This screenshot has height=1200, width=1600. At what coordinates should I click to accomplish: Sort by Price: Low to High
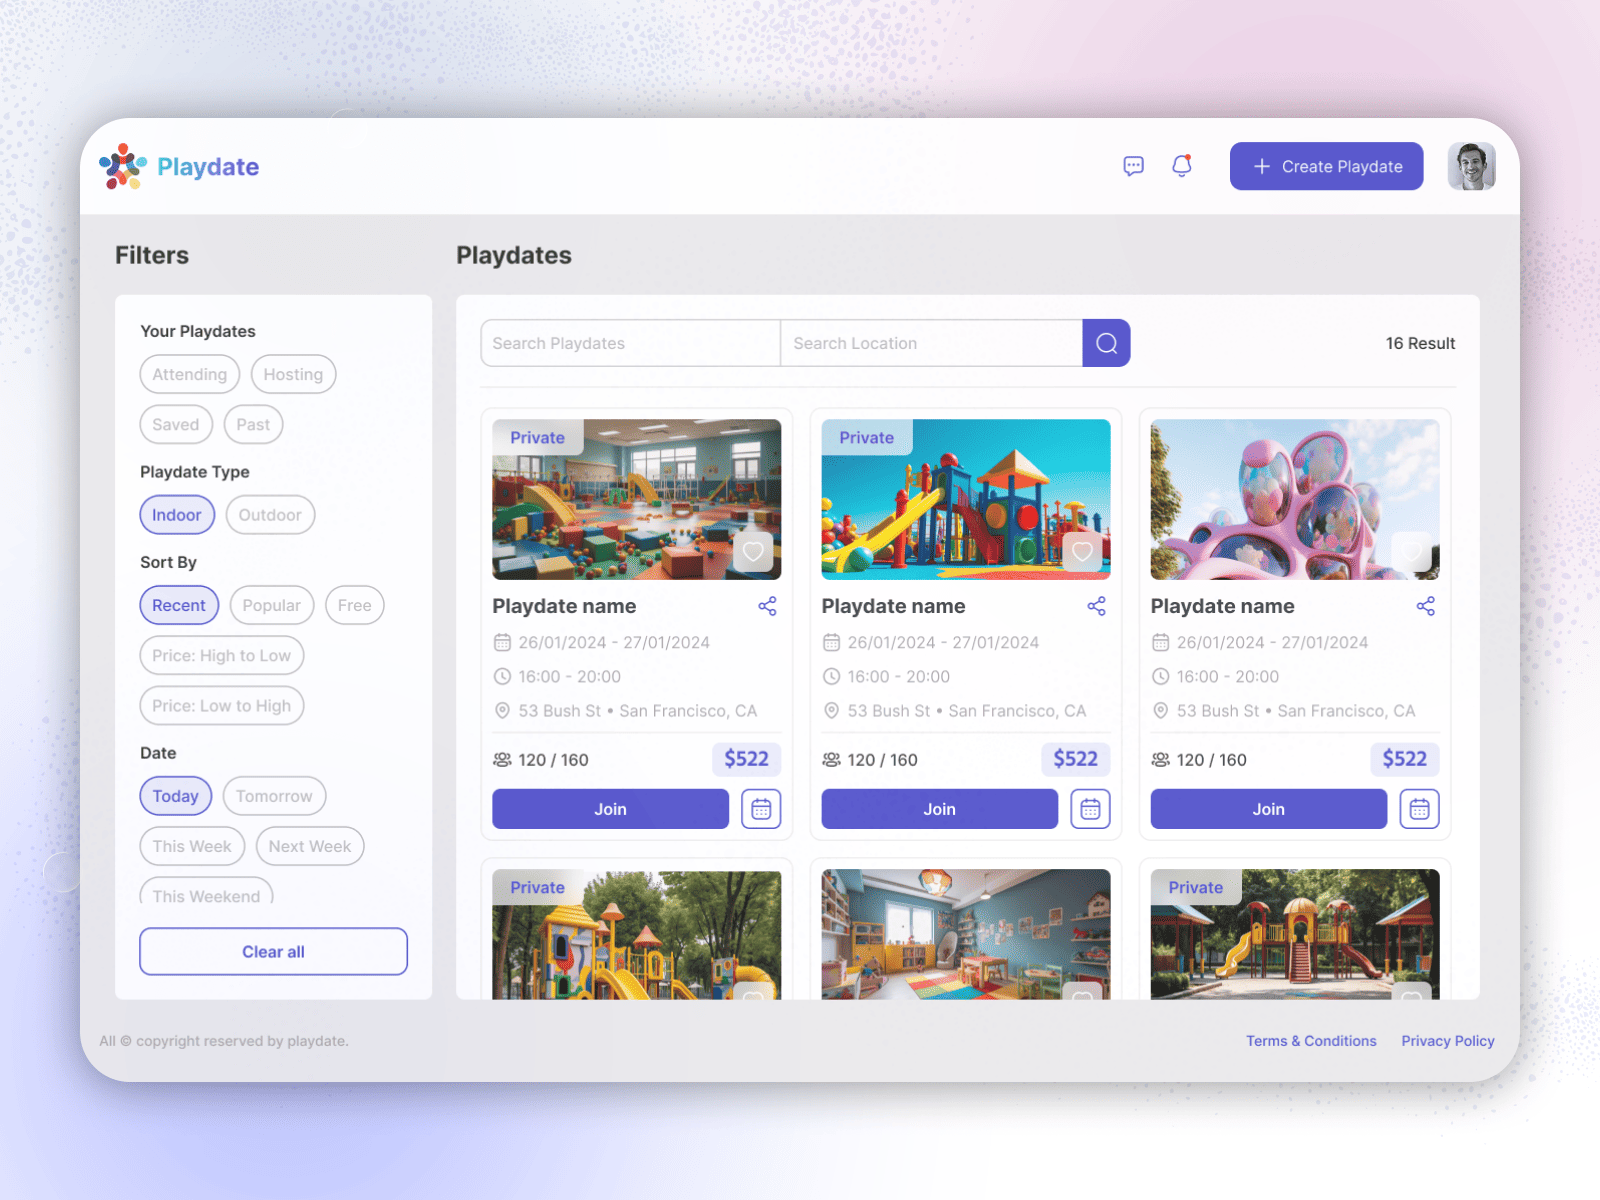click(x=222, y=705)
